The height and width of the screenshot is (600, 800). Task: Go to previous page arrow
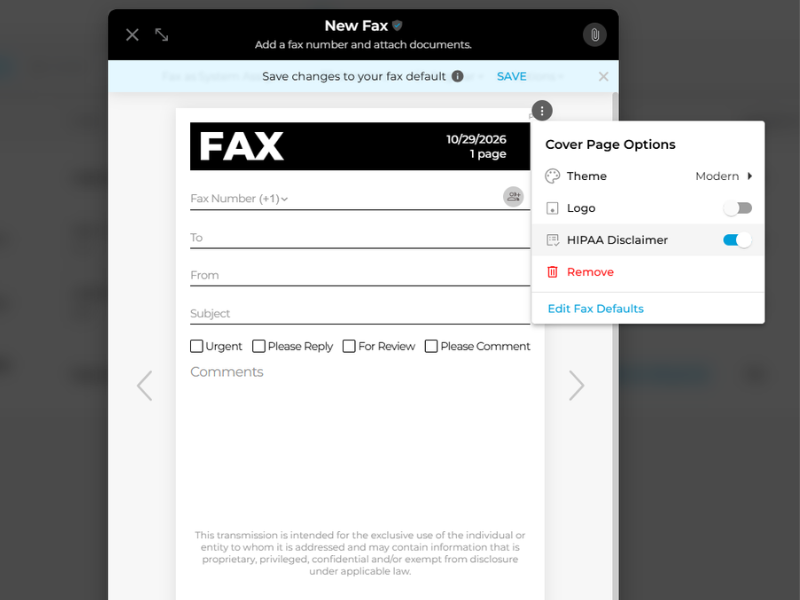pos(144,385)
